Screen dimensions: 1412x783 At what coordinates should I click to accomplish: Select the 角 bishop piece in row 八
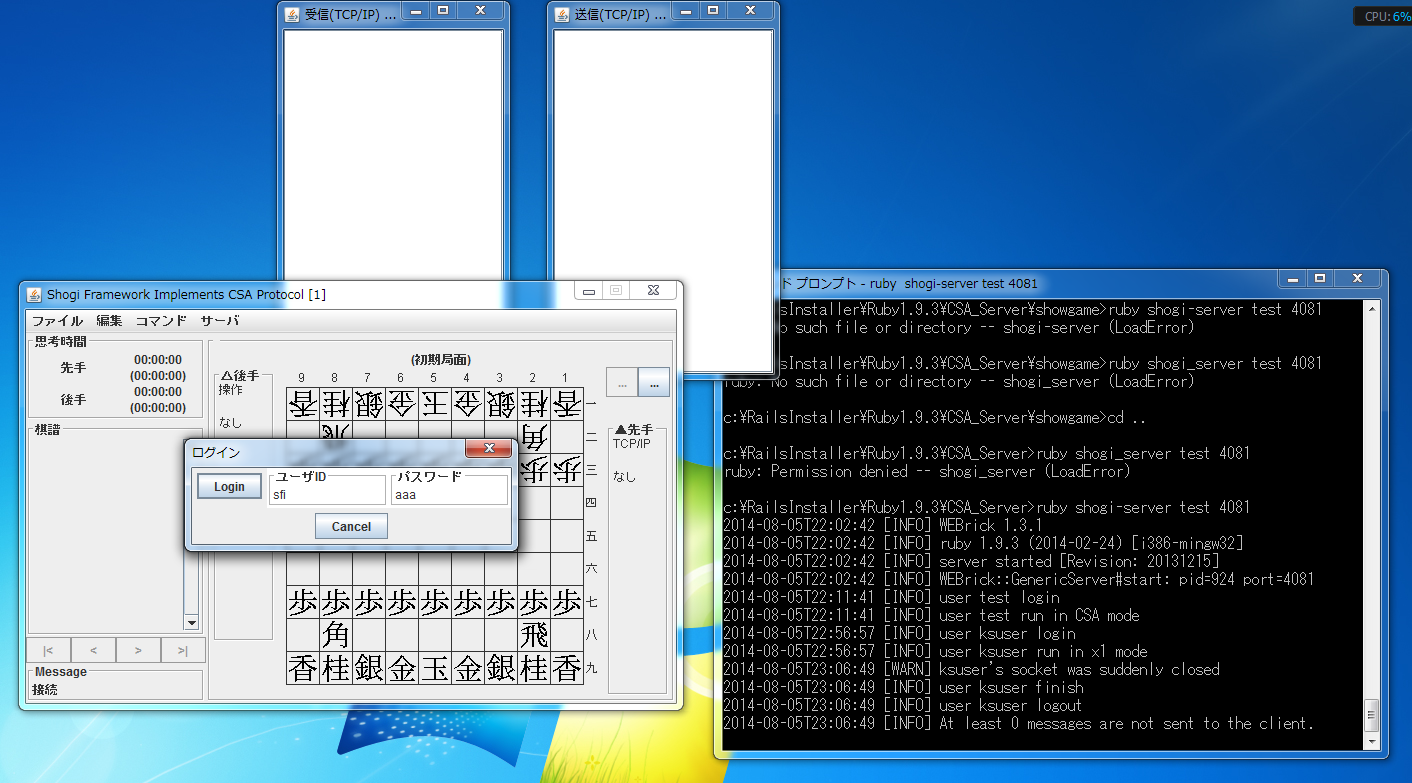pos(336,635)
